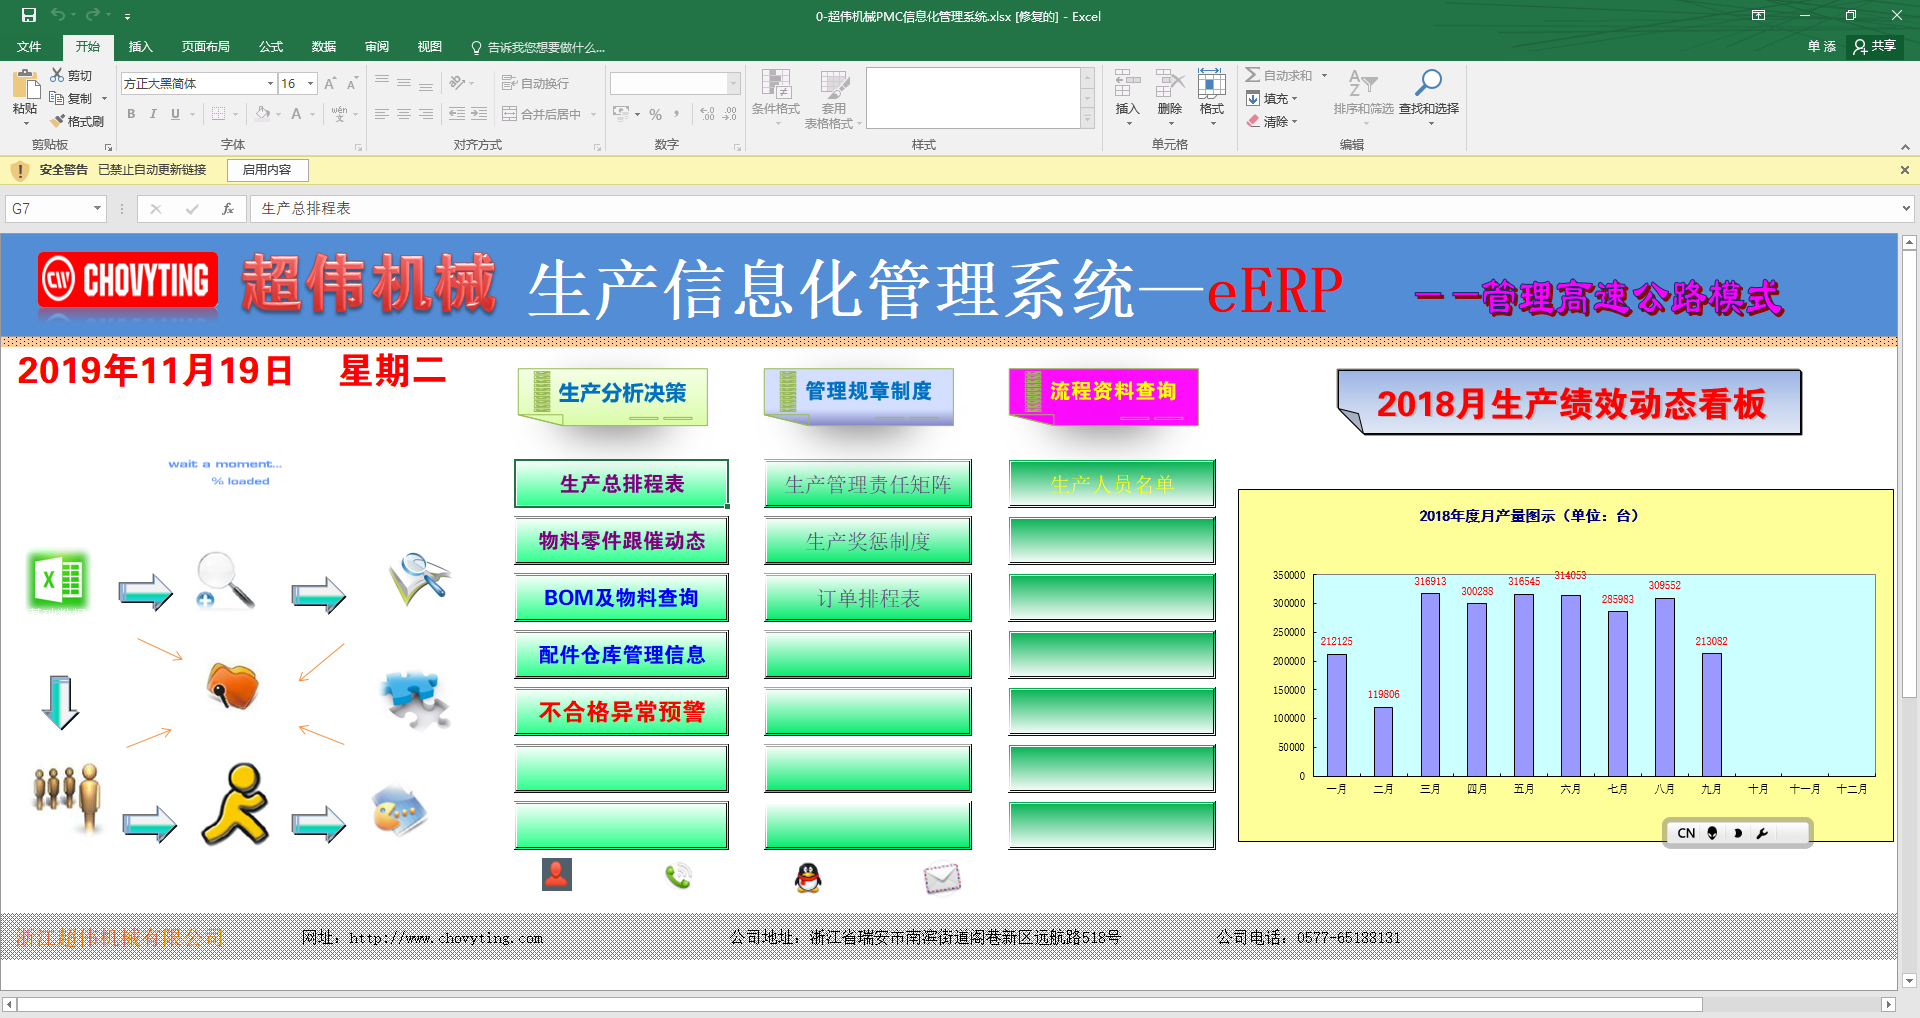Image resolution: width=1920 pixels, height=1018 pixels.
Task: Open the File (文件) tab
Action: coord(29,47)
